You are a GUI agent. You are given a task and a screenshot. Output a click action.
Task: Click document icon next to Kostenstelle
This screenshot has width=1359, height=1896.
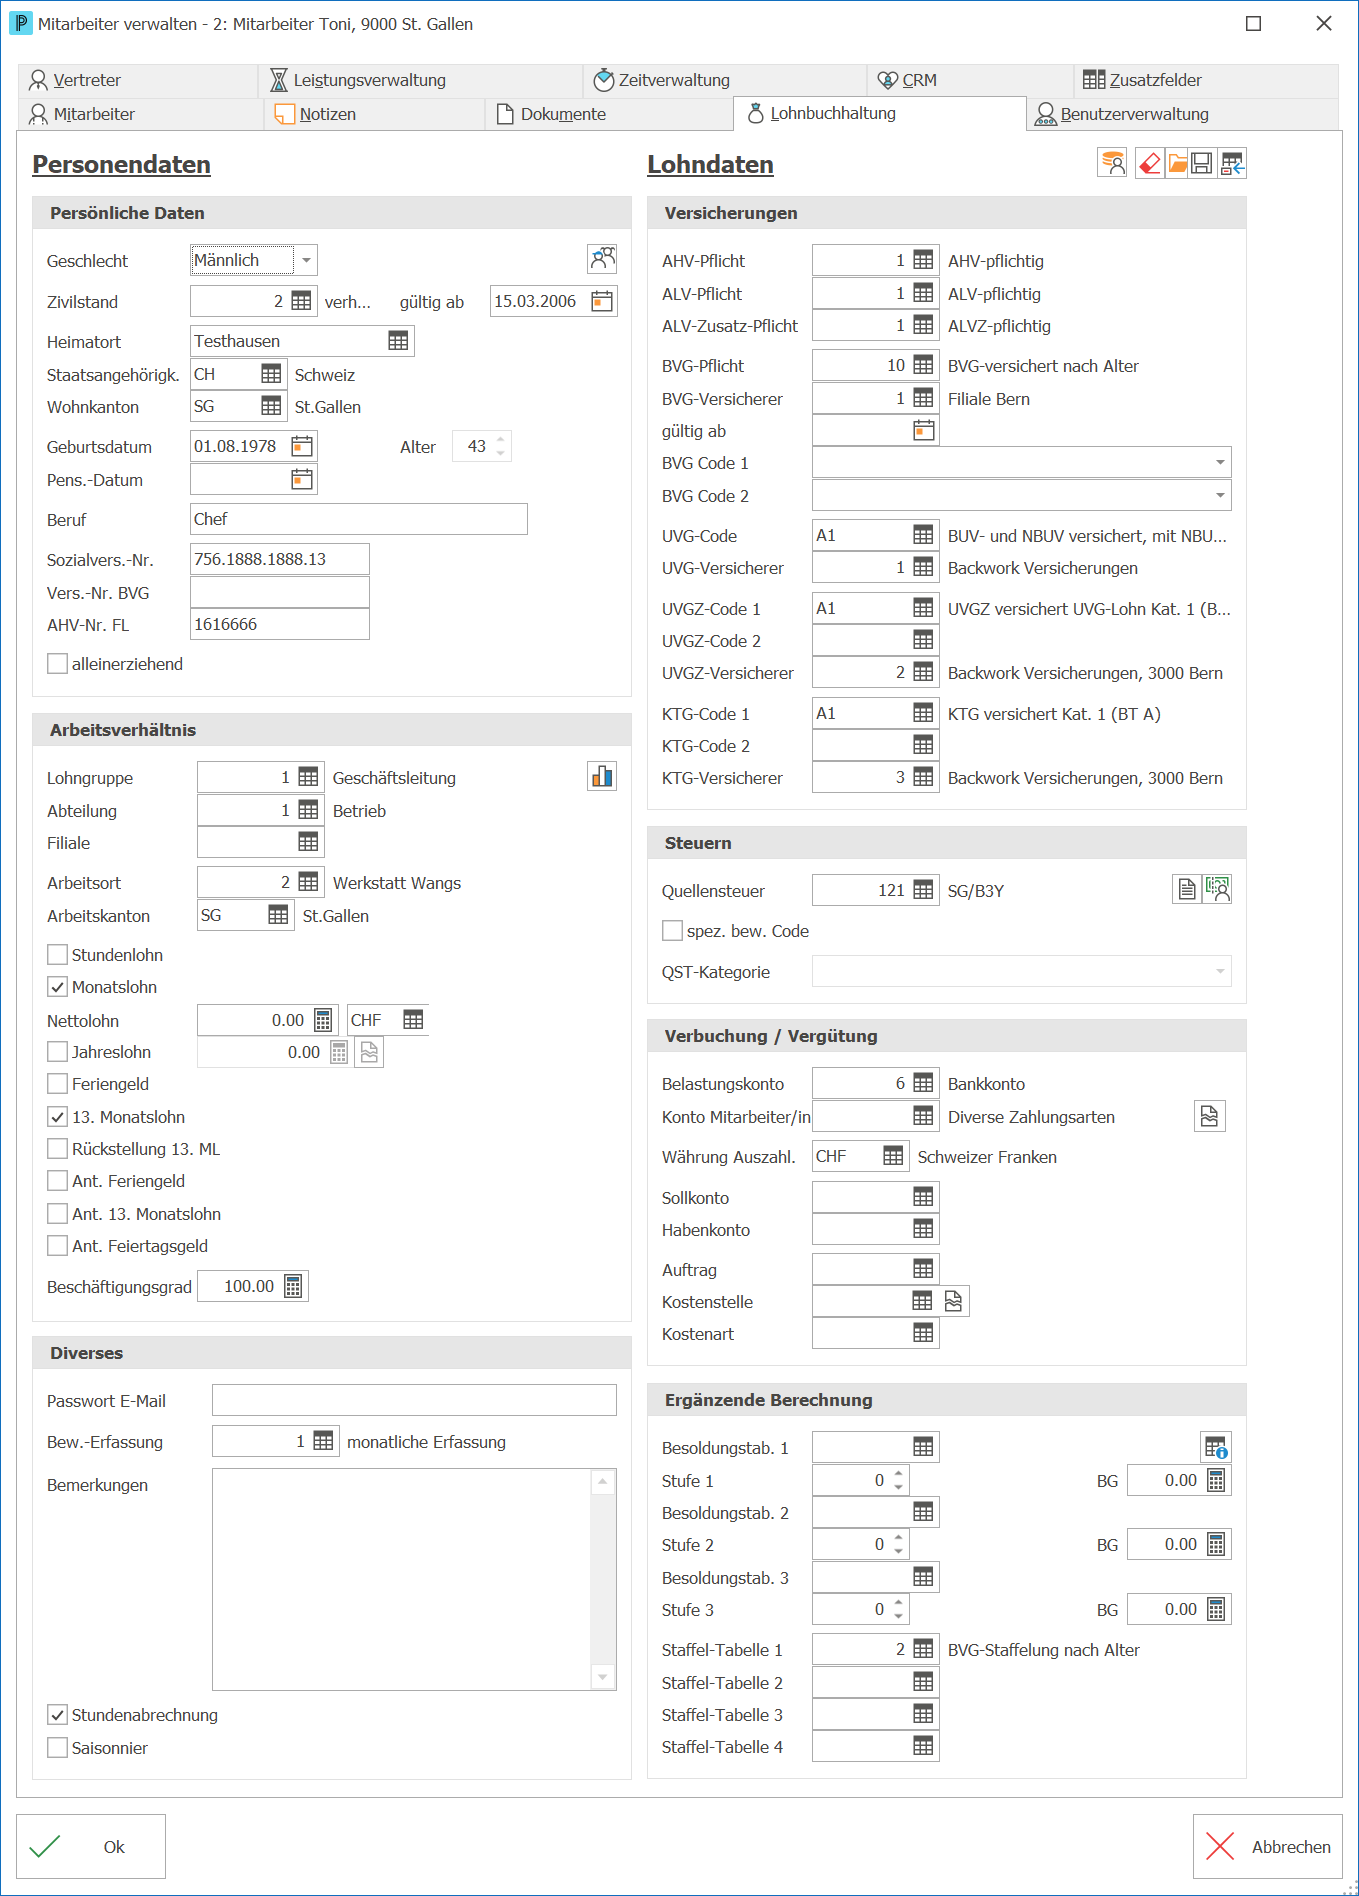coord(954,1301)
